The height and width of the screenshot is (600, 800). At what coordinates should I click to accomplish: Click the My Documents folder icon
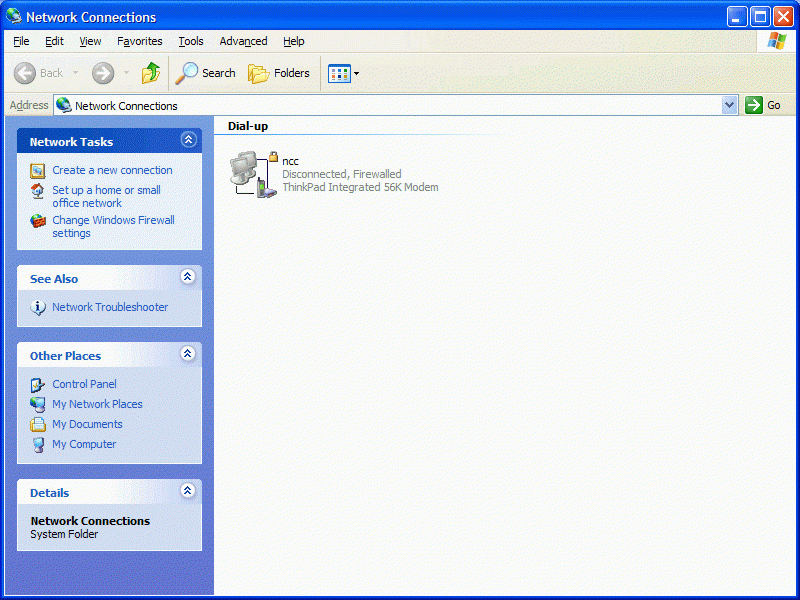[38, 424]
